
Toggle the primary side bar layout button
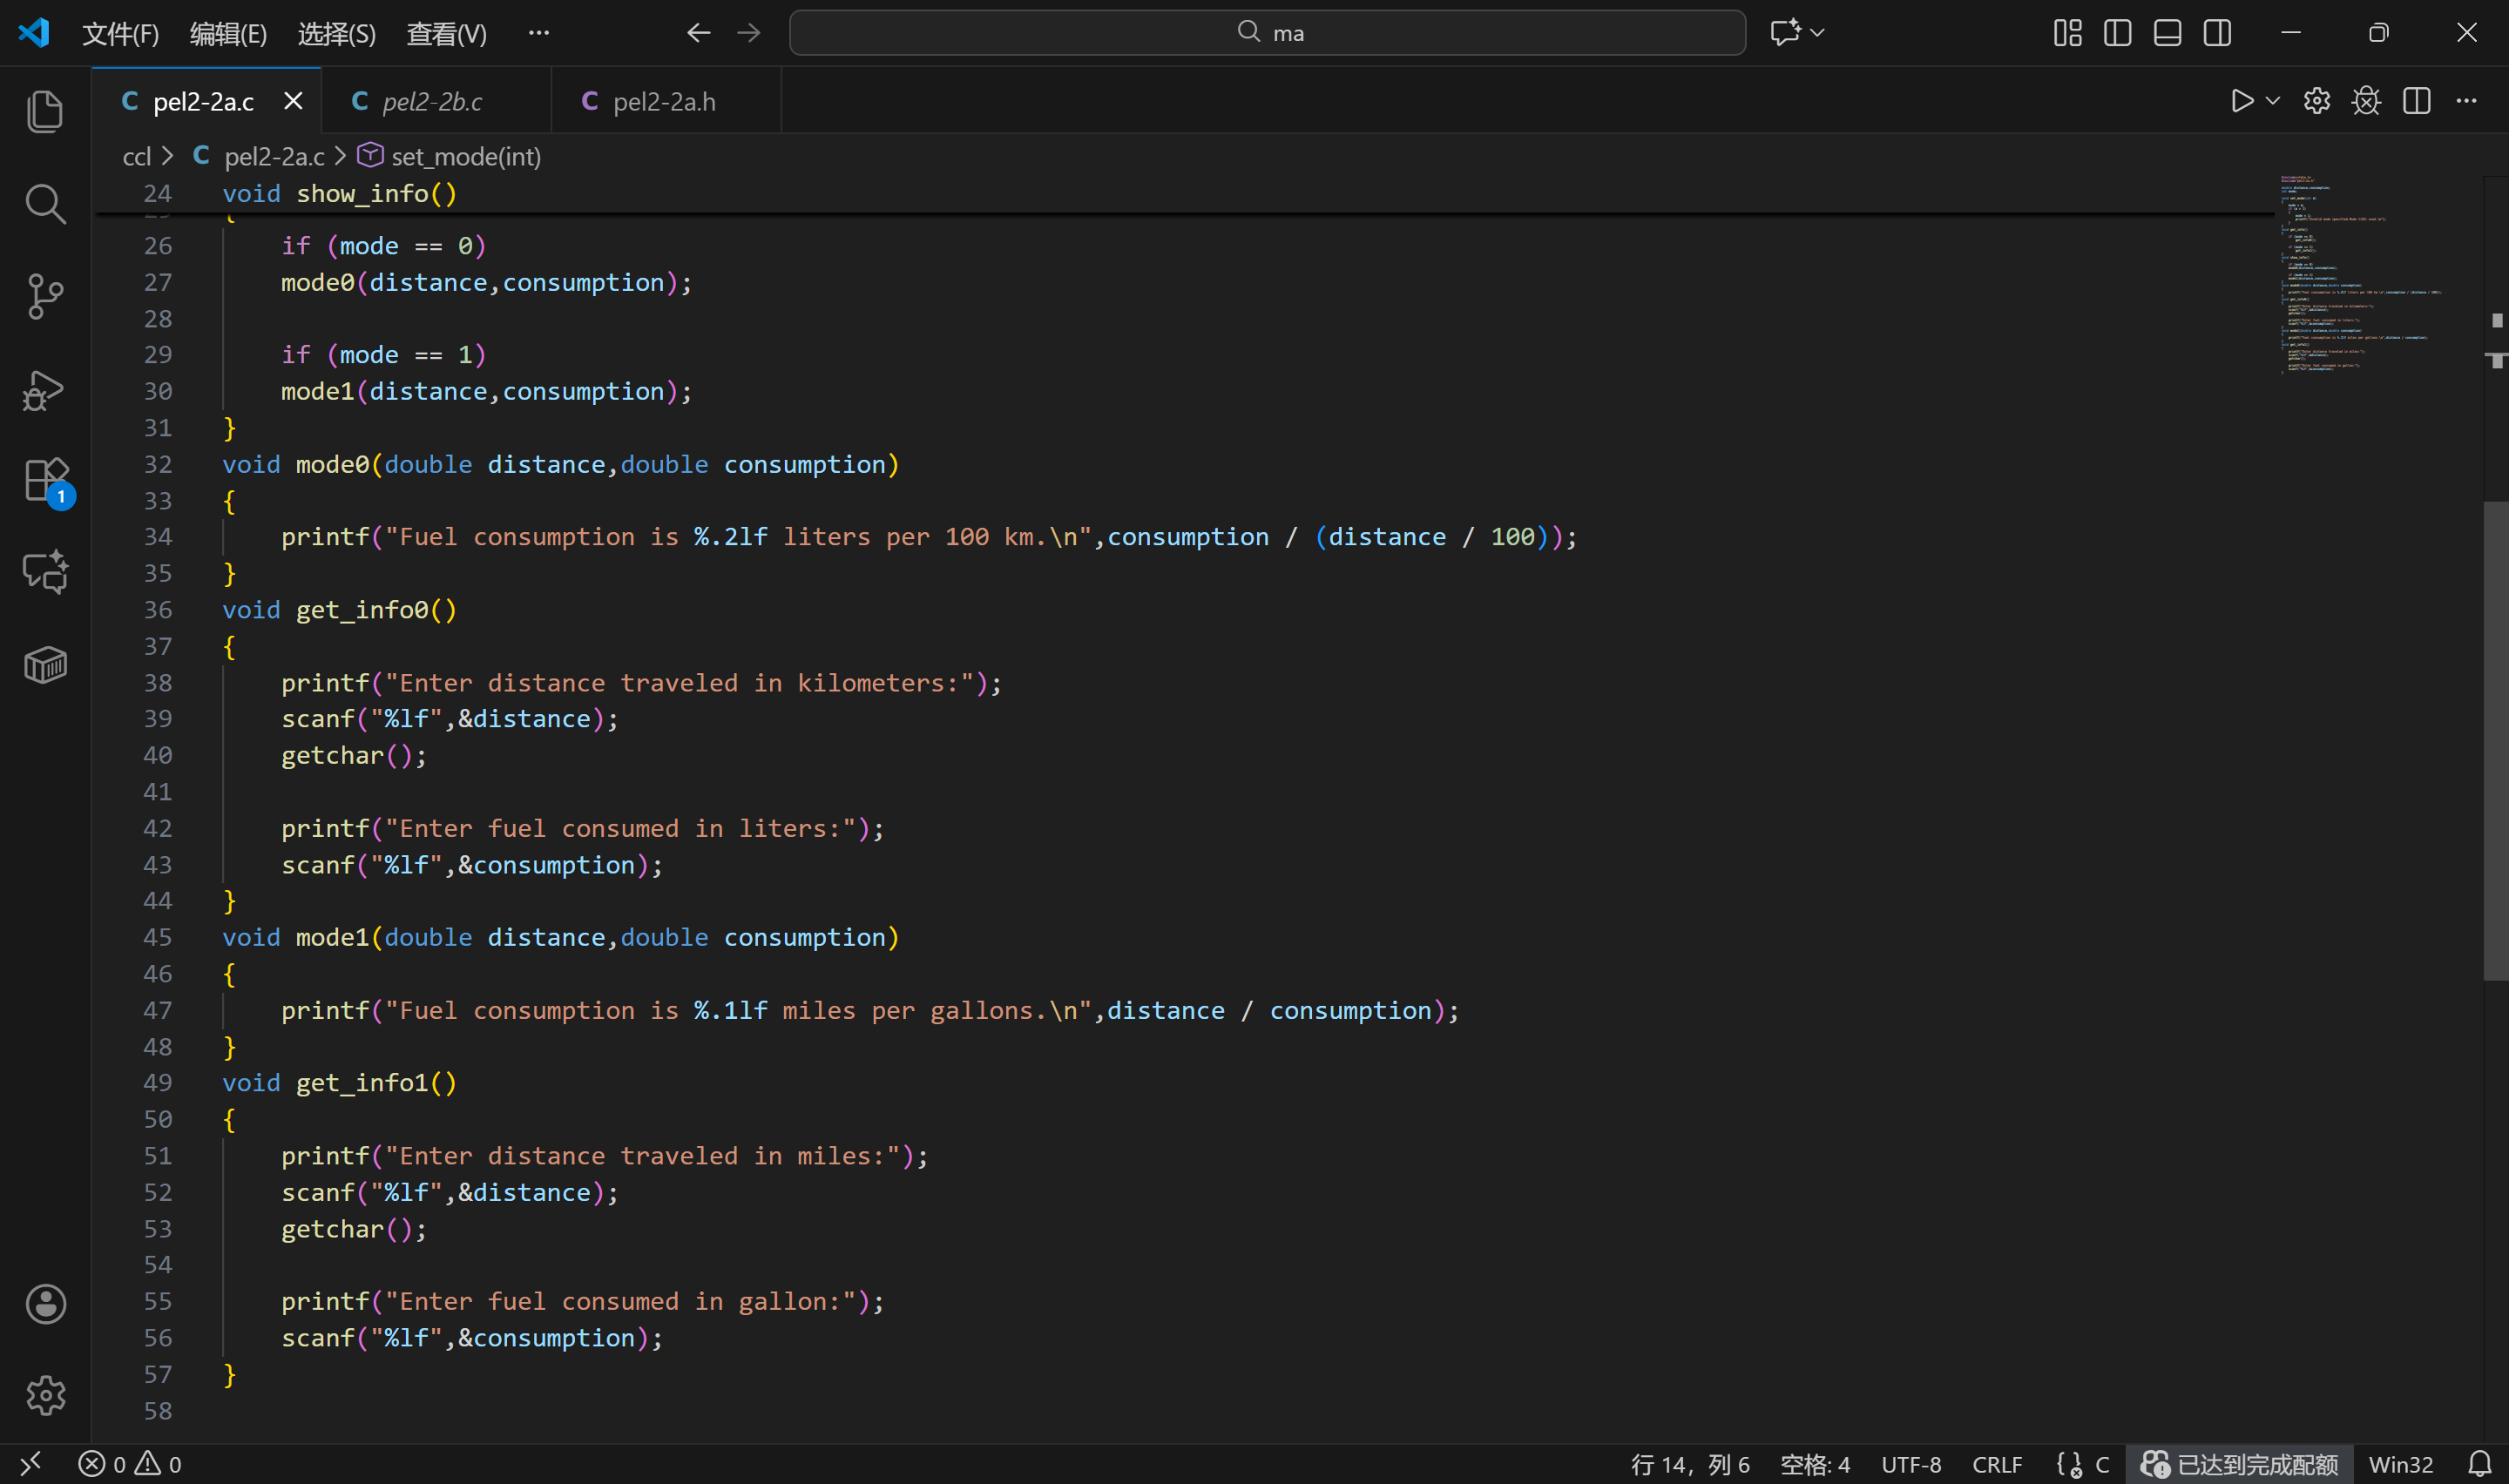click(2117, 33)
